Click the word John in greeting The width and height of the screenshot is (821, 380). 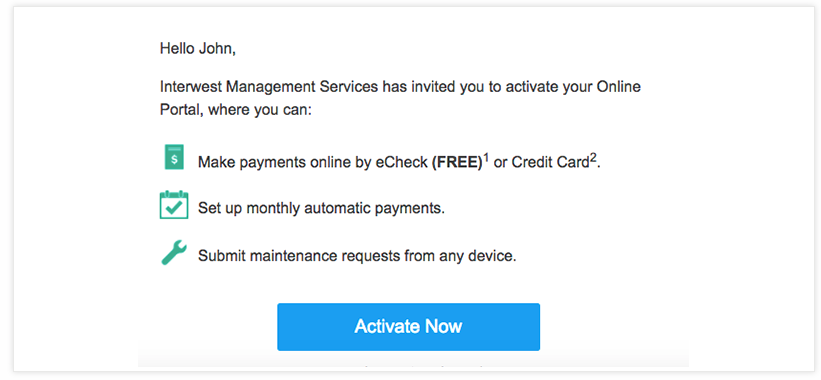pyautogui.click(x=217, y=49)
